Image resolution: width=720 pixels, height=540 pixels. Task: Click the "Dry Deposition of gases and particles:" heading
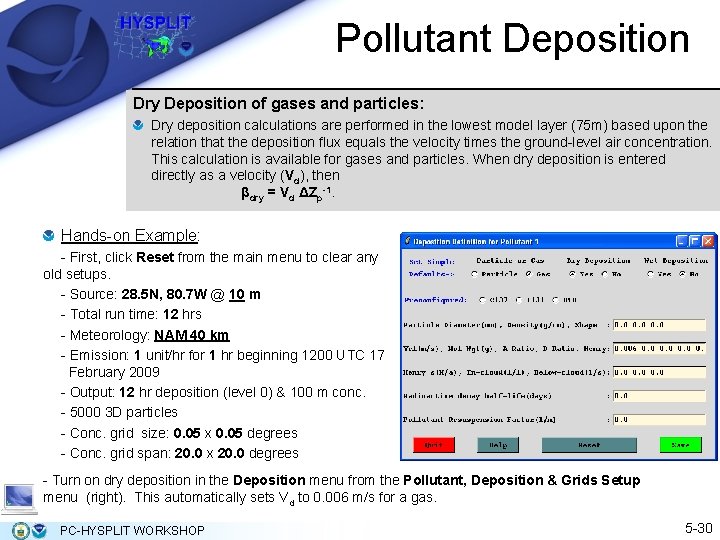tap(278, 103)
